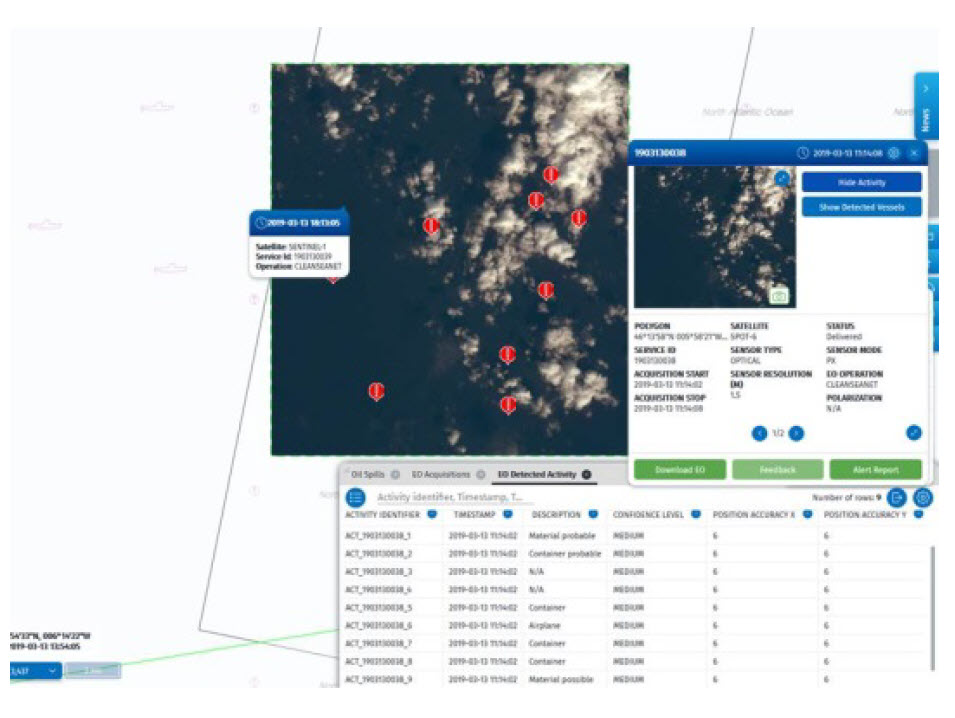Click the Material possible description cell
This screenshot has width=955, height=718.
(560, 679)
